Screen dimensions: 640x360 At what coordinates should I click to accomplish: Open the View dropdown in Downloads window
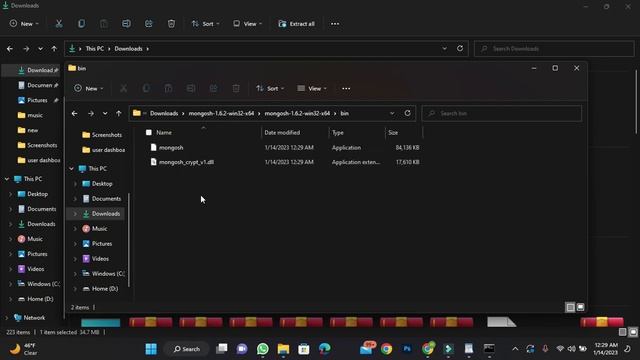[247, 24]
